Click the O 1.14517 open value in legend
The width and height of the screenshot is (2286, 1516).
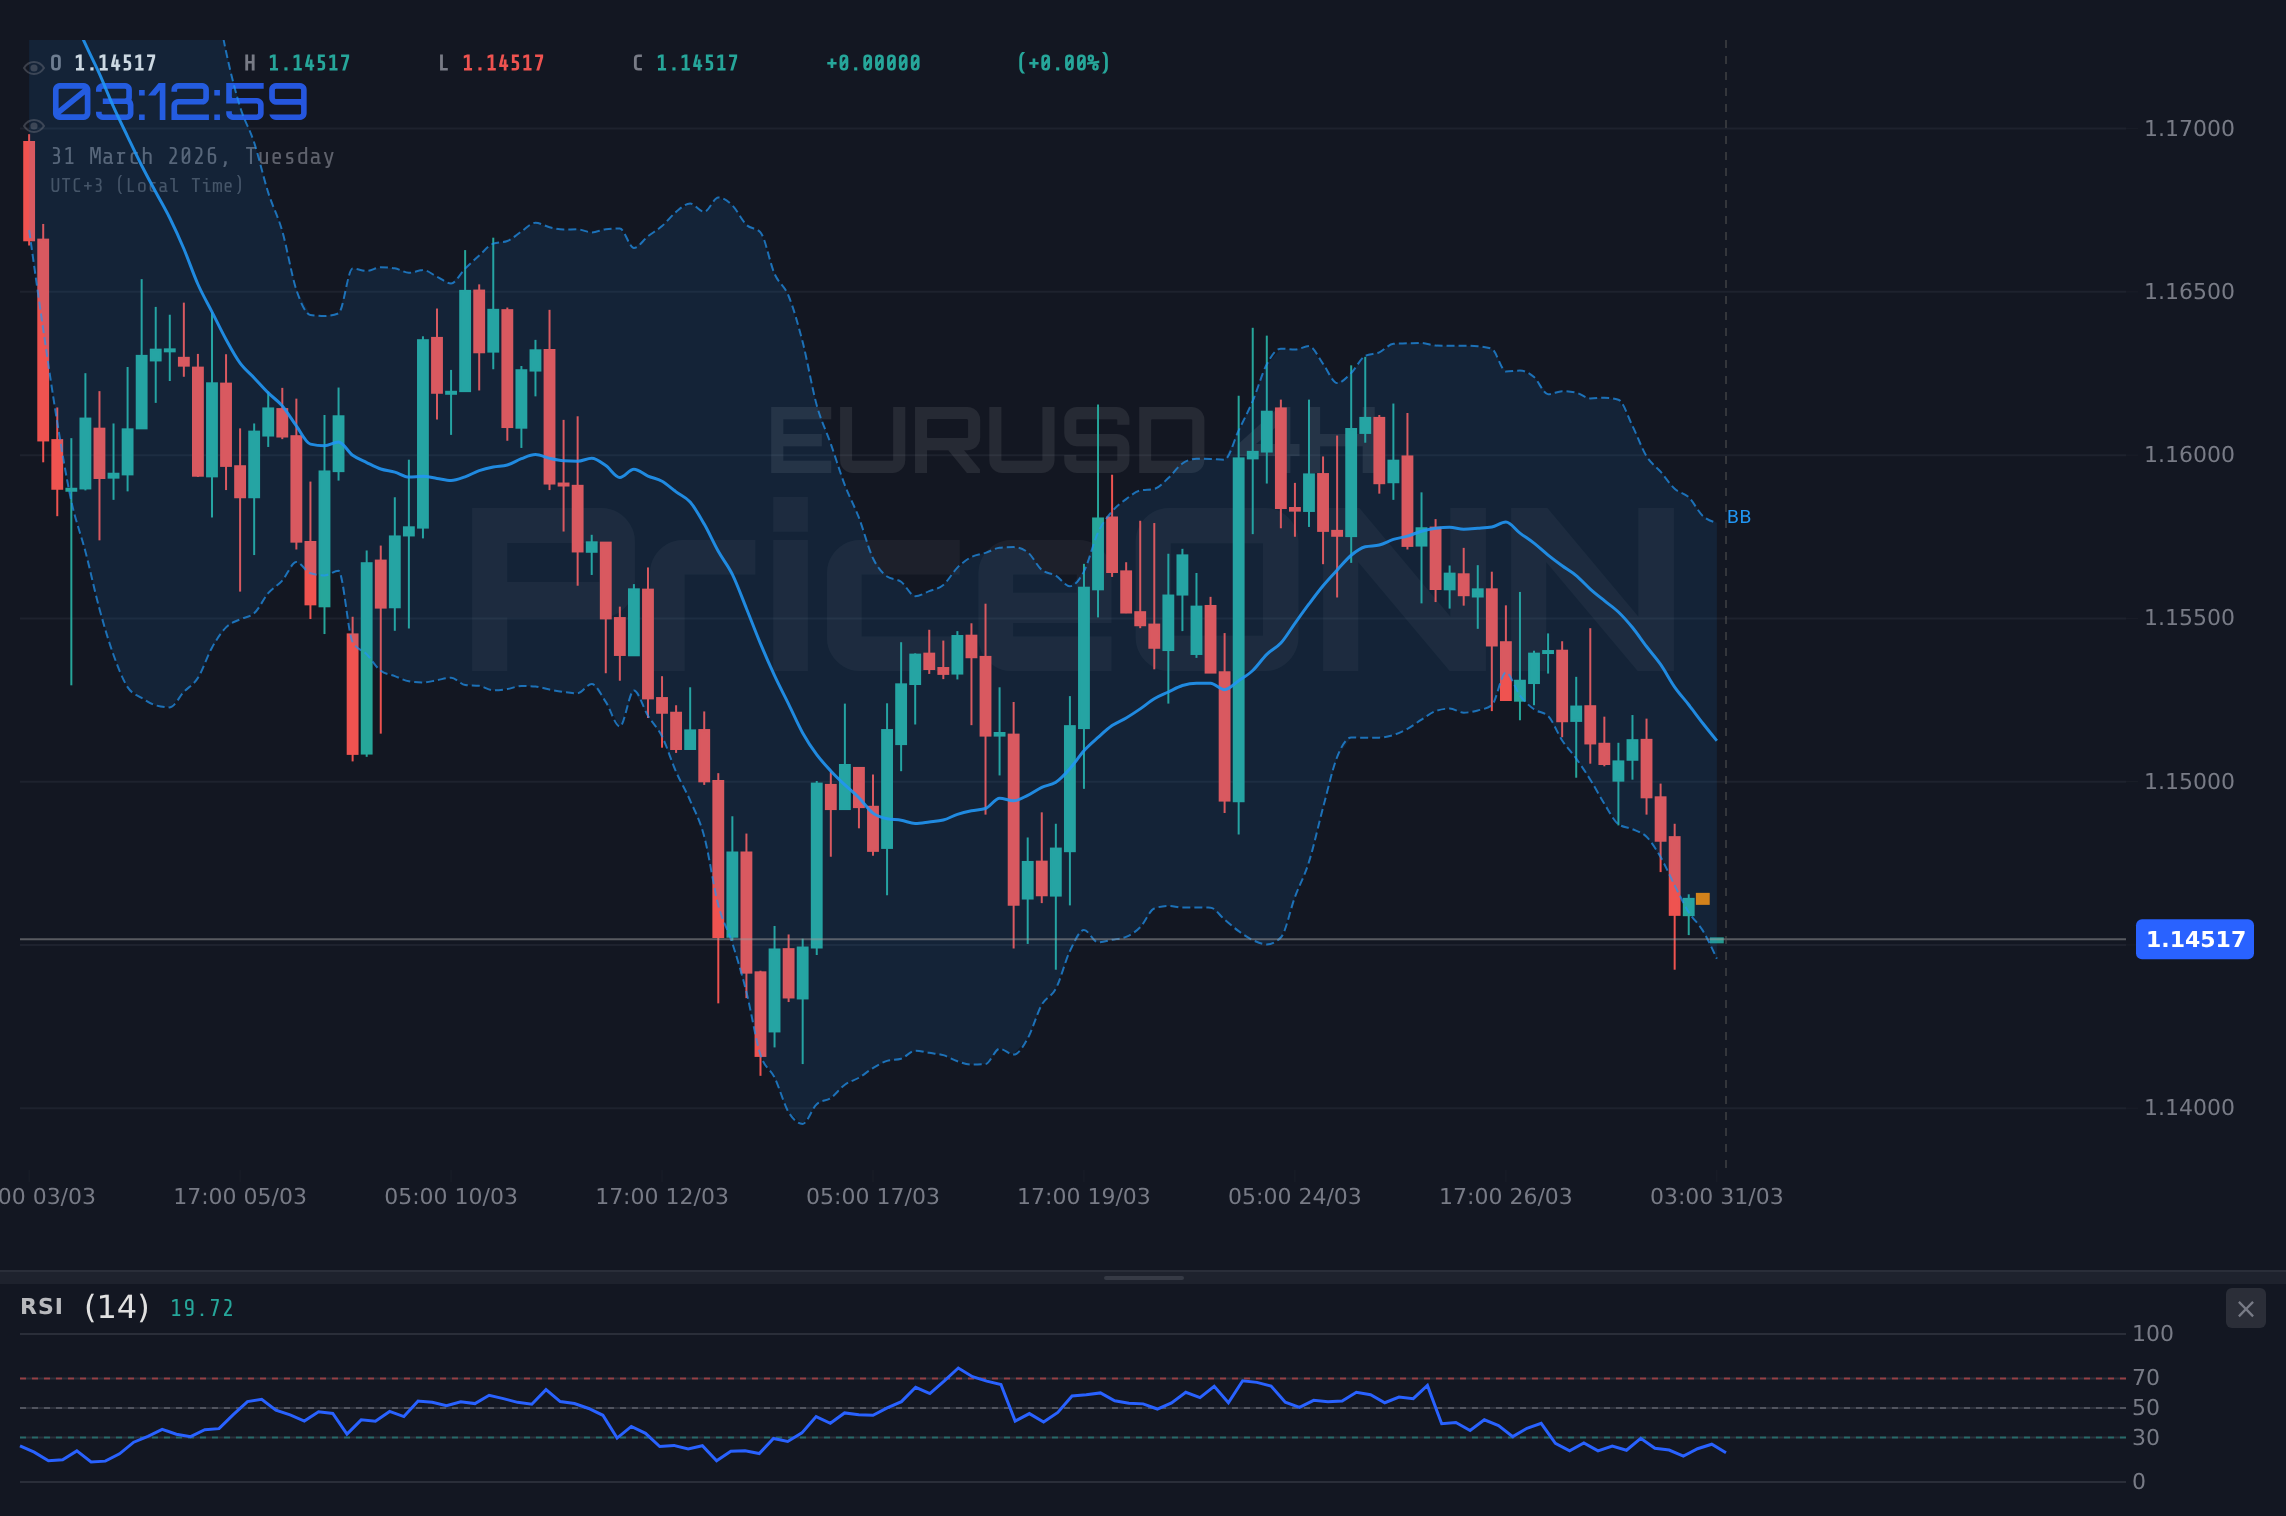coord(113,62)
